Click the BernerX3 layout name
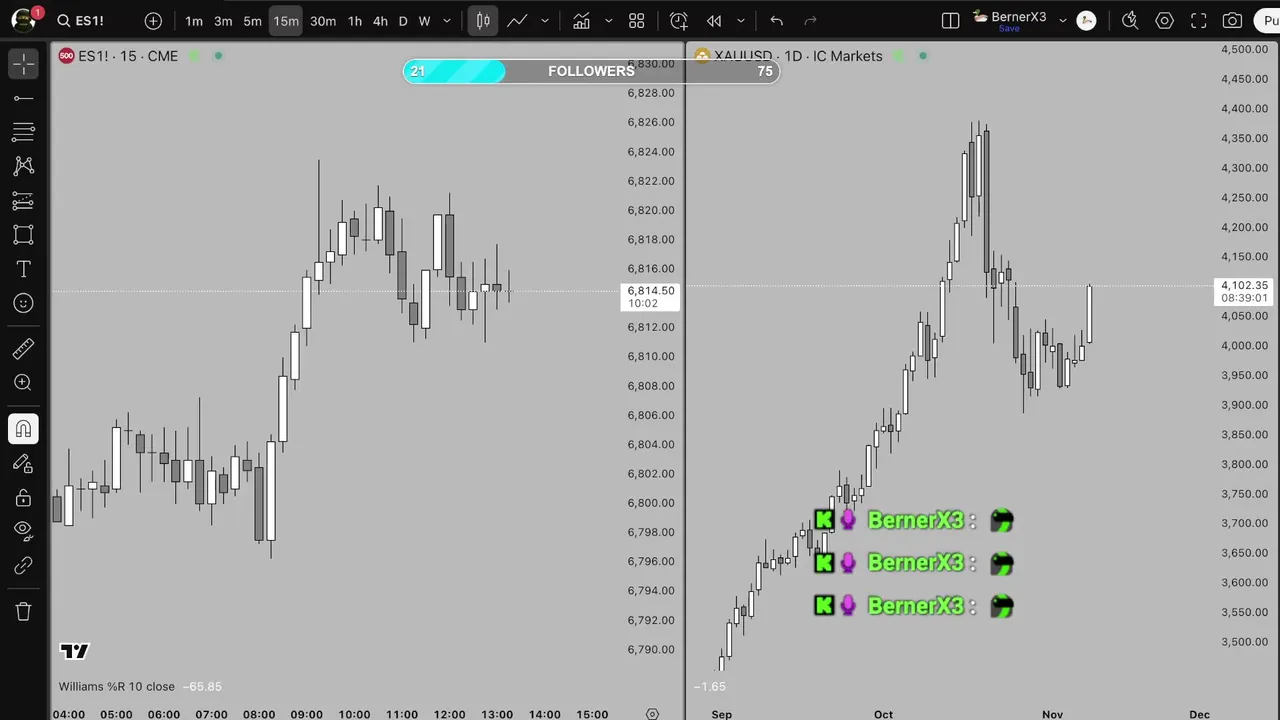Viewport: 1280px width, 720px height. point(1019,17)
